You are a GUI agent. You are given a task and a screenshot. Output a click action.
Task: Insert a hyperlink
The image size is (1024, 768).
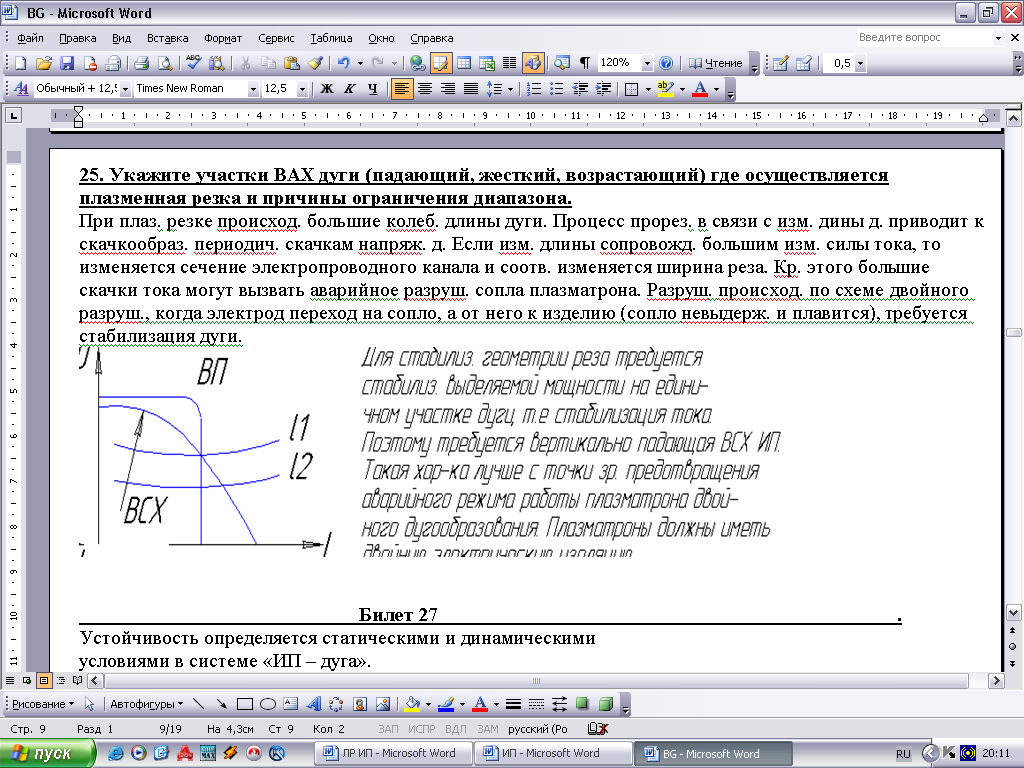point(417,63)
